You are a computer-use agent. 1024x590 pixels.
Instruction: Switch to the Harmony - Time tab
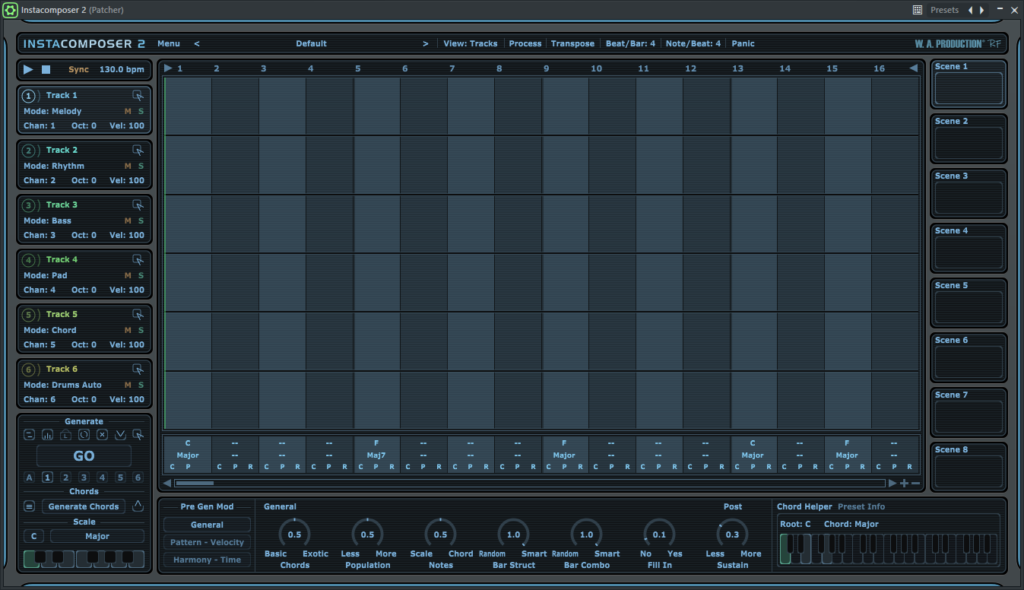(207, 560)
